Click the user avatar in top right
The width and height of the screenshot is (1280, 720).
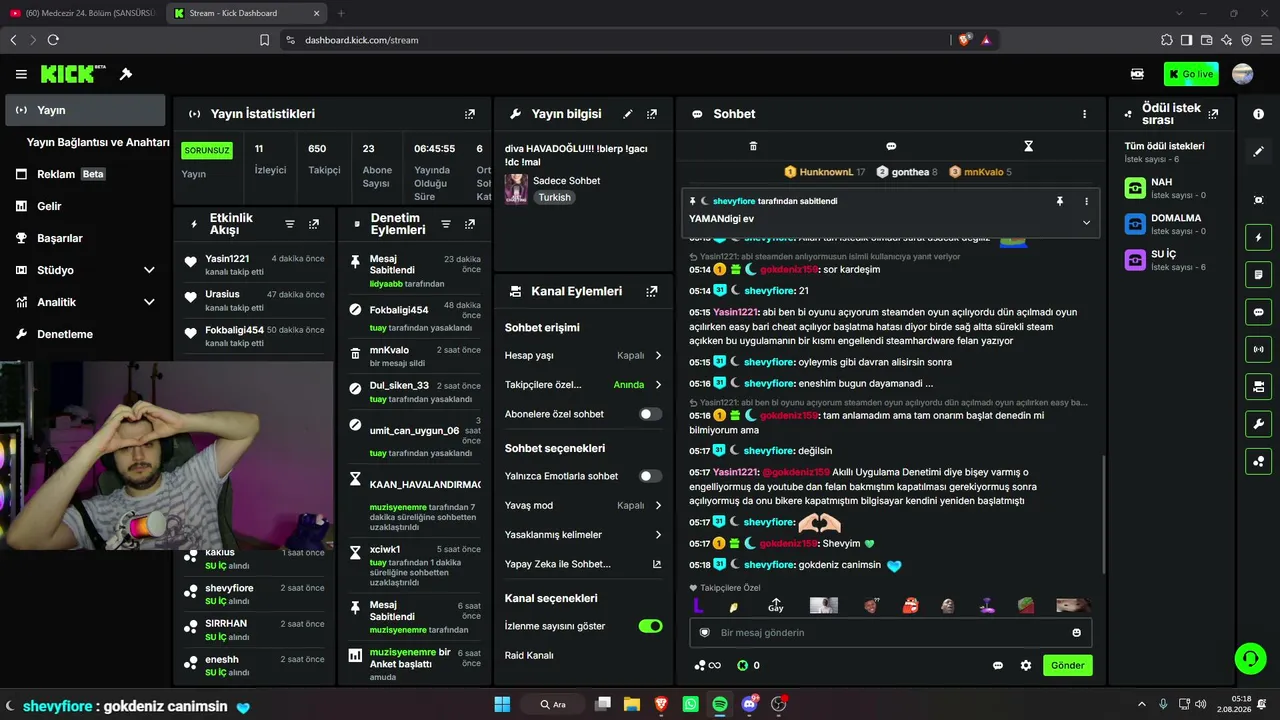click(1243, 74)
